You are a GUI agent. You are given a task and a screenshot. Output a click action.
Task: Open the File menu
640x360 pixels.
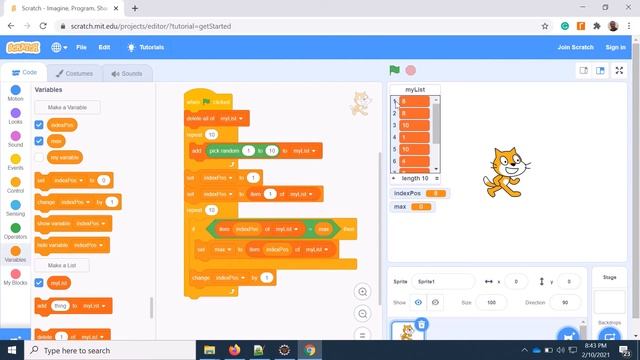[x=81, y=47]
